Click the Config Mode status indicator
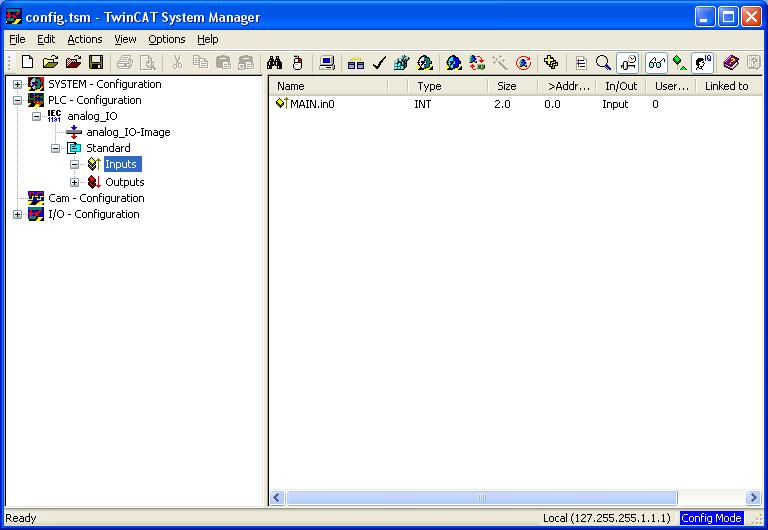 coord(712,518)
